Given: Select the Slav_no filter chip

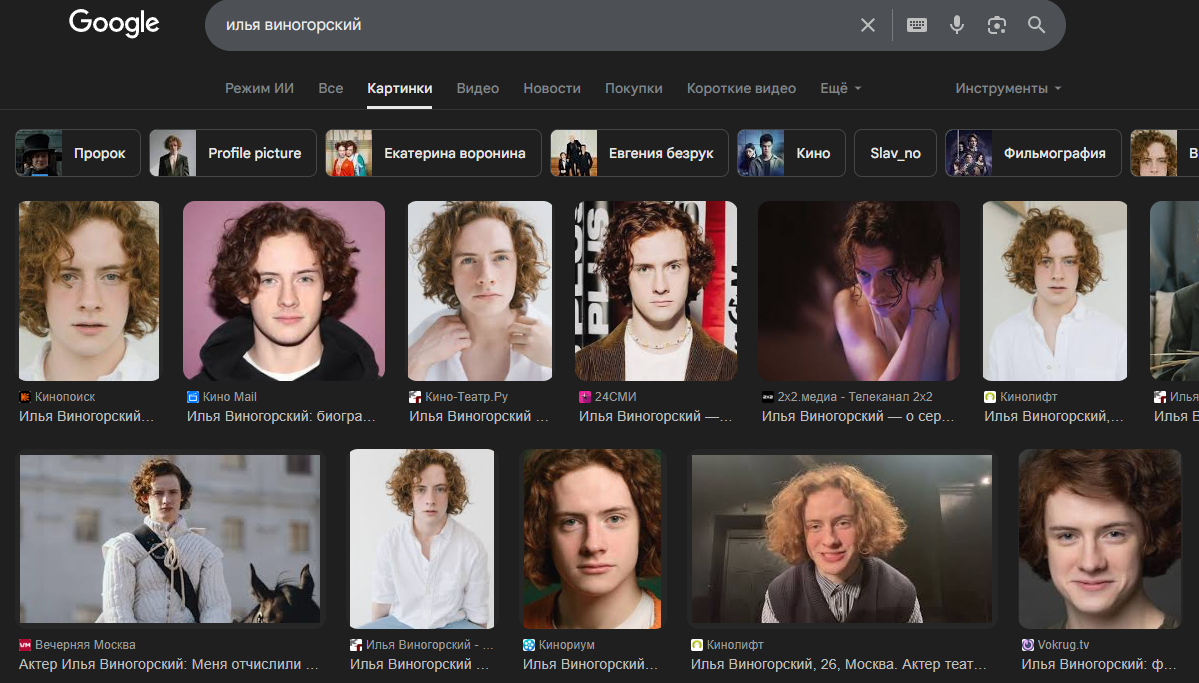Looking at the screenshot, I should pos(895,153).
